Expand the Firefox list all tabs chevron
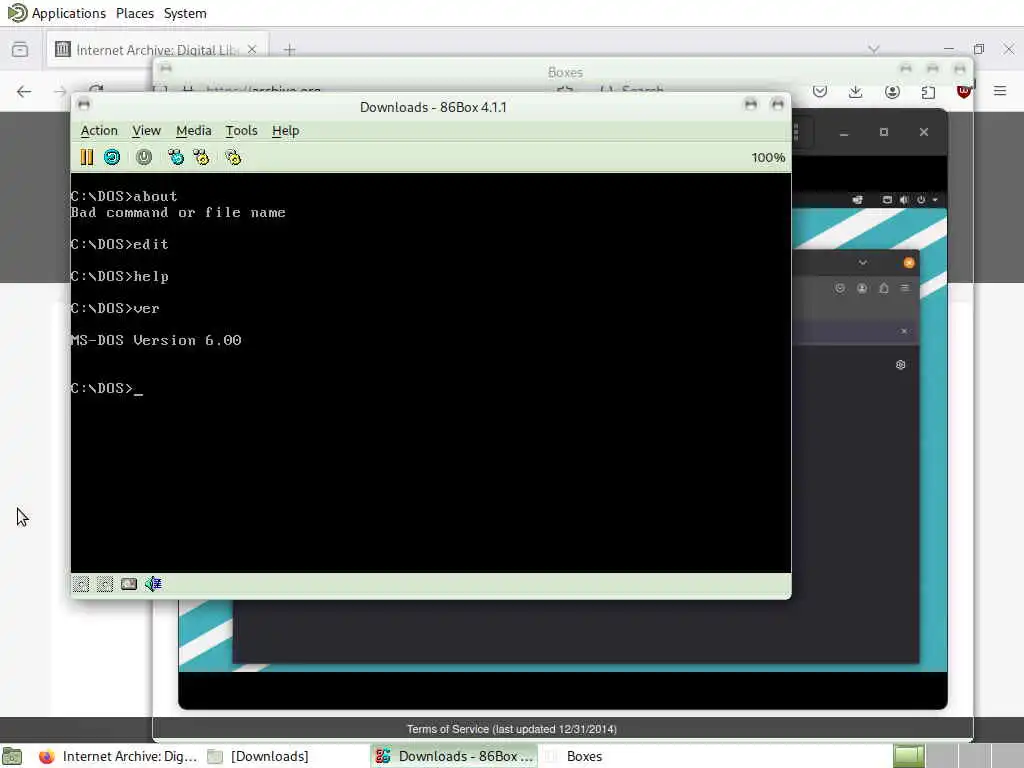The height and width of the screenshot is (768, 1024). click(x=874, y=49)
